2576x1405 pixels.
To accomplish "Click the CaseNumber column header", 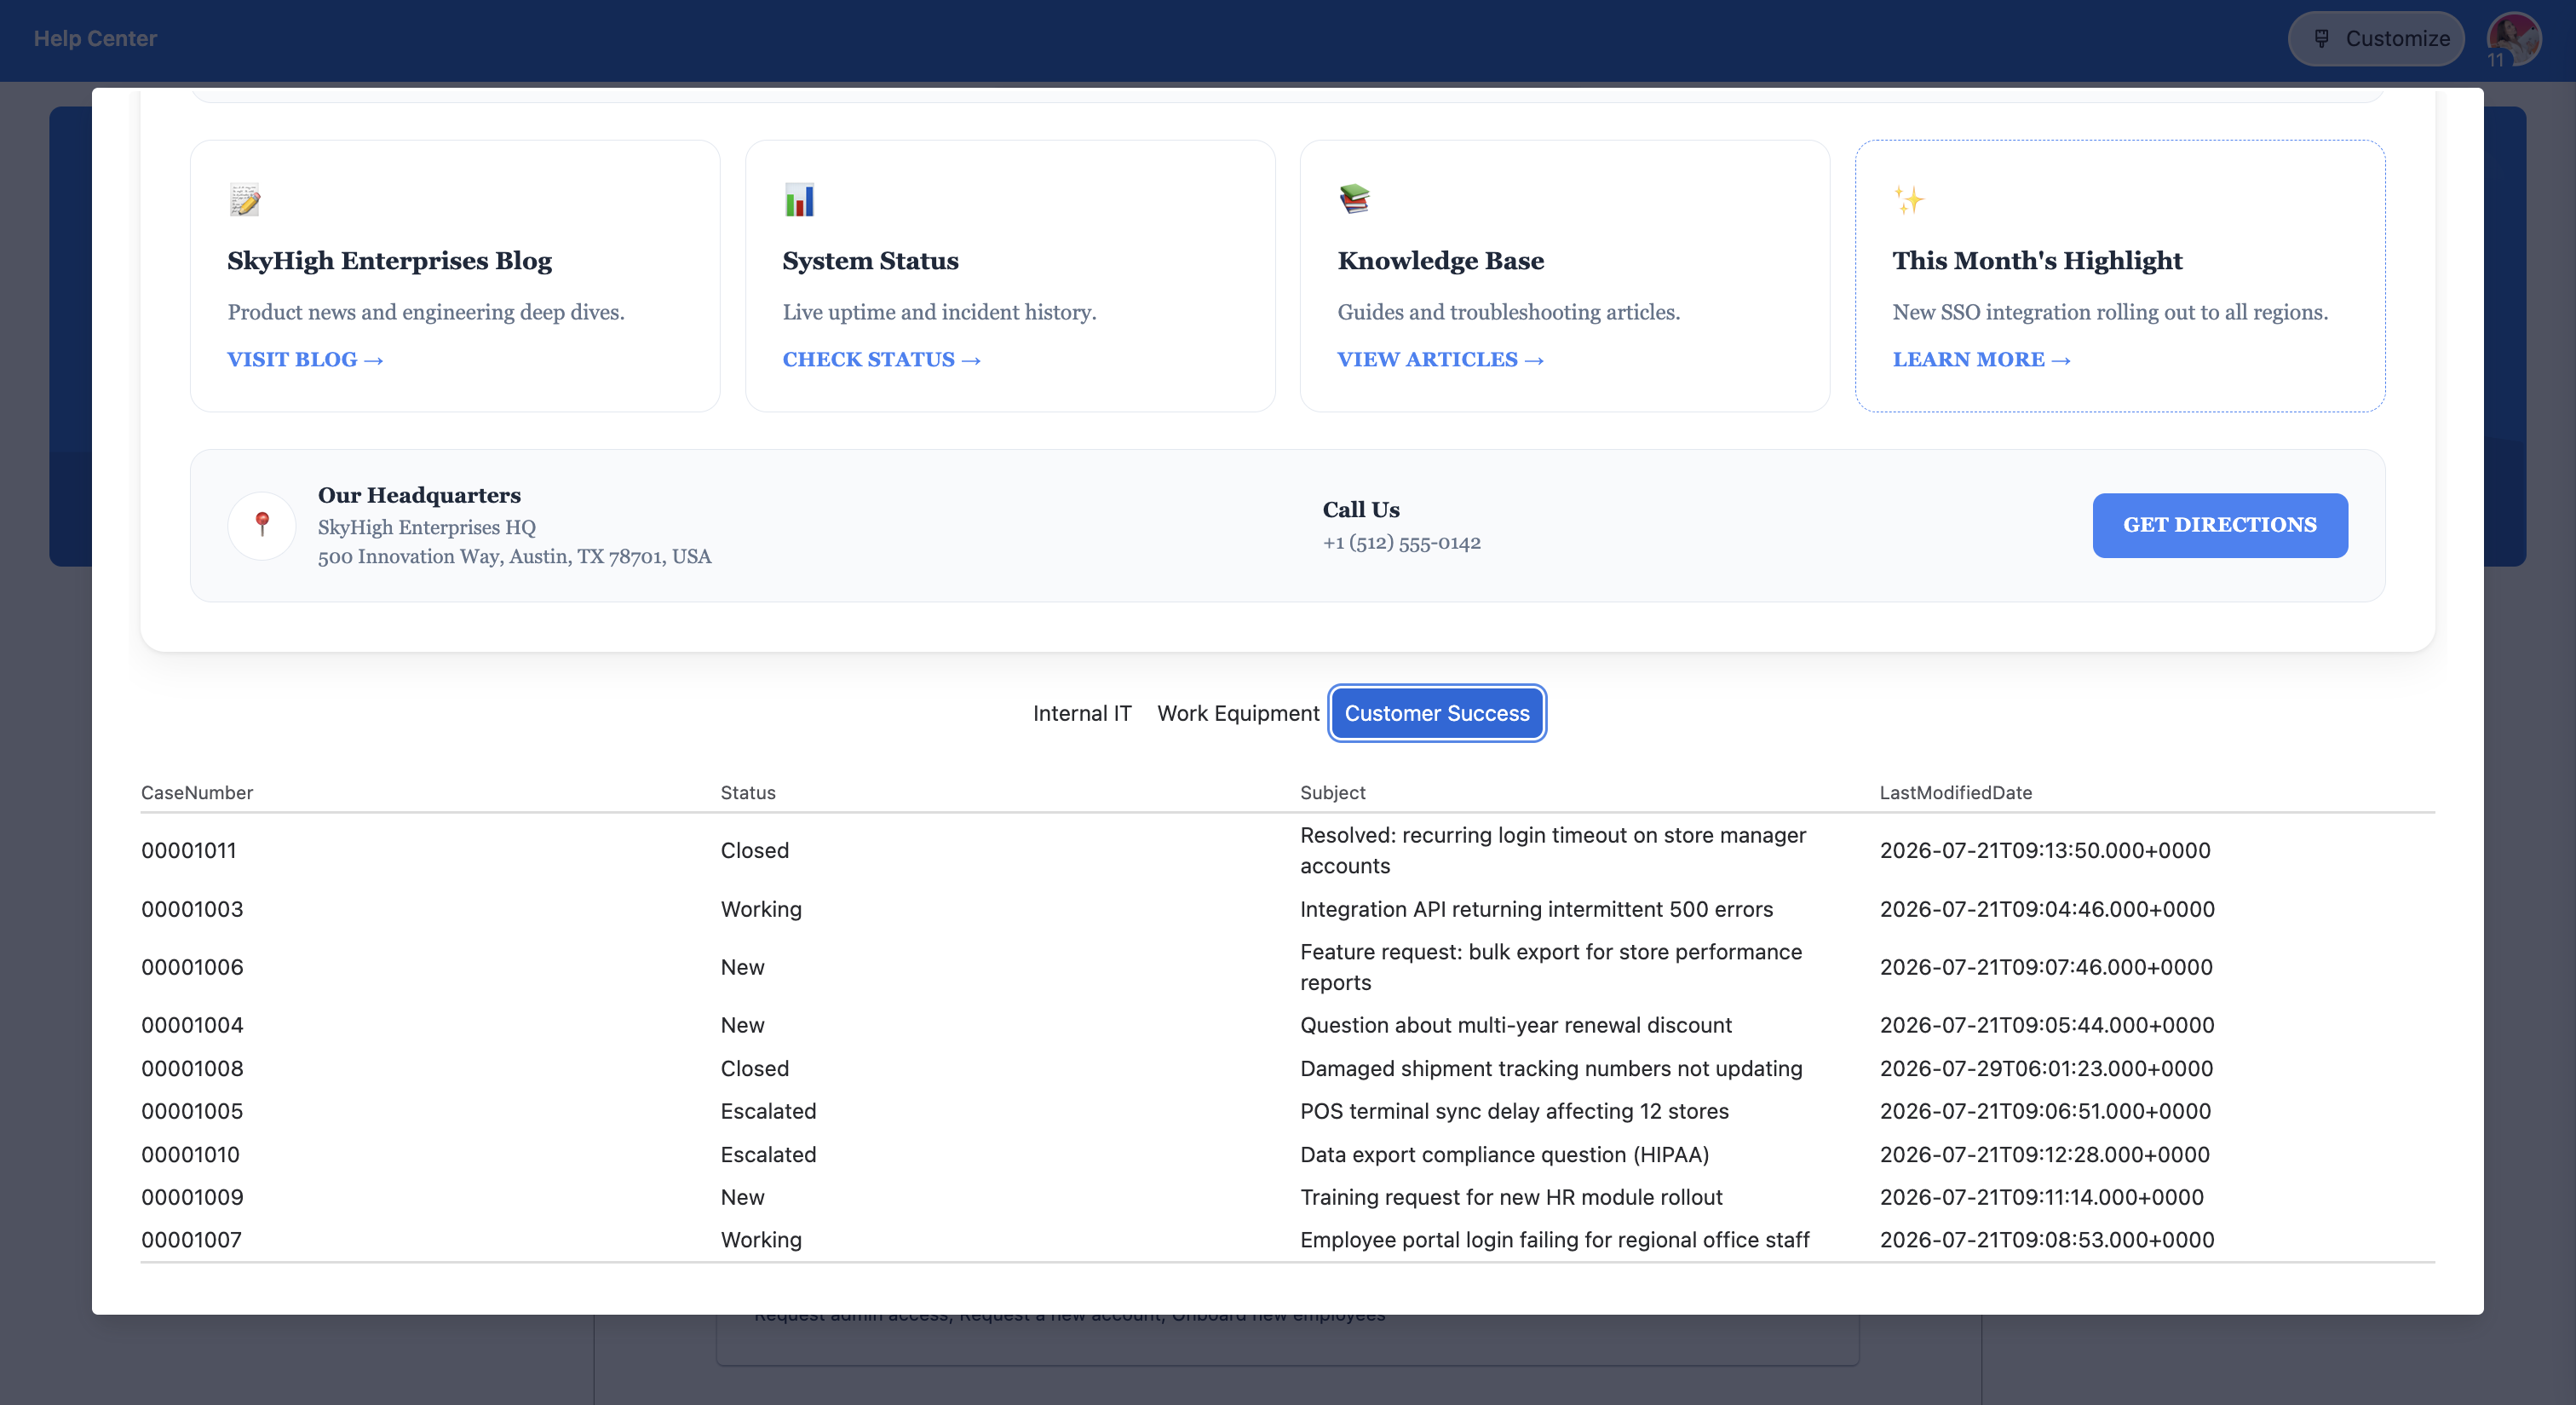I will point(197,792).
